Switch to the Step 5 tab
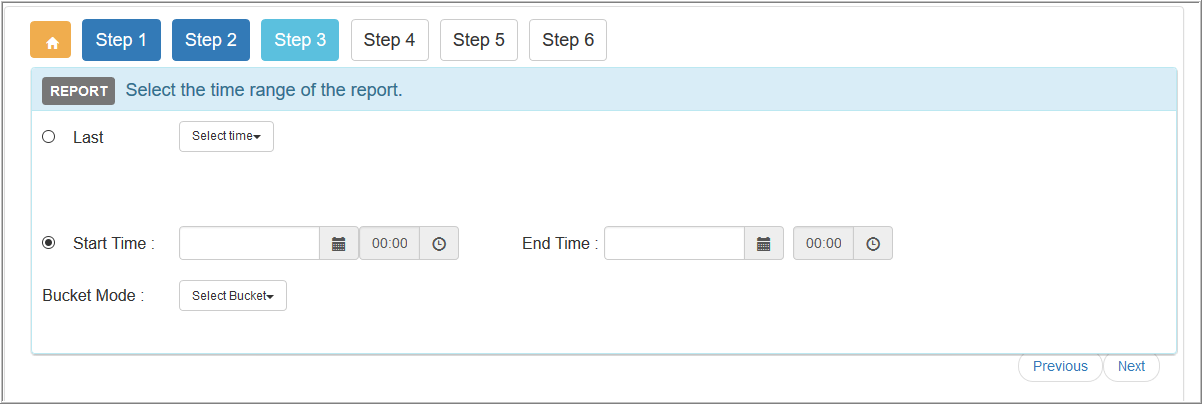The height and width of the screenshot is (404, 1202). [x=479, y=40]
